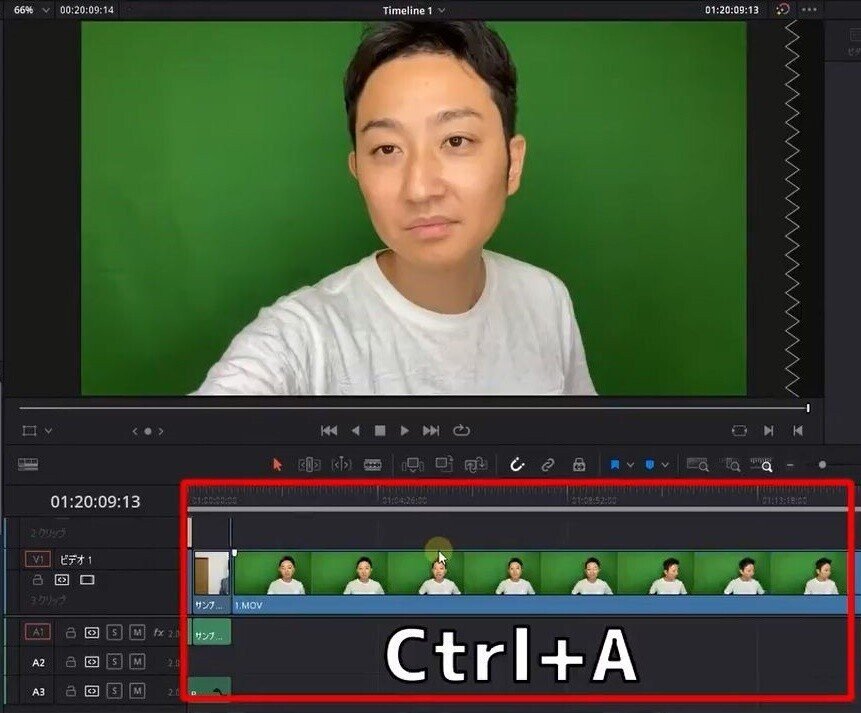Click the 00:20:09:14 duration timecode
Image resolution: width=861 pixels, height=713 pixels.
tap(87, 10)
